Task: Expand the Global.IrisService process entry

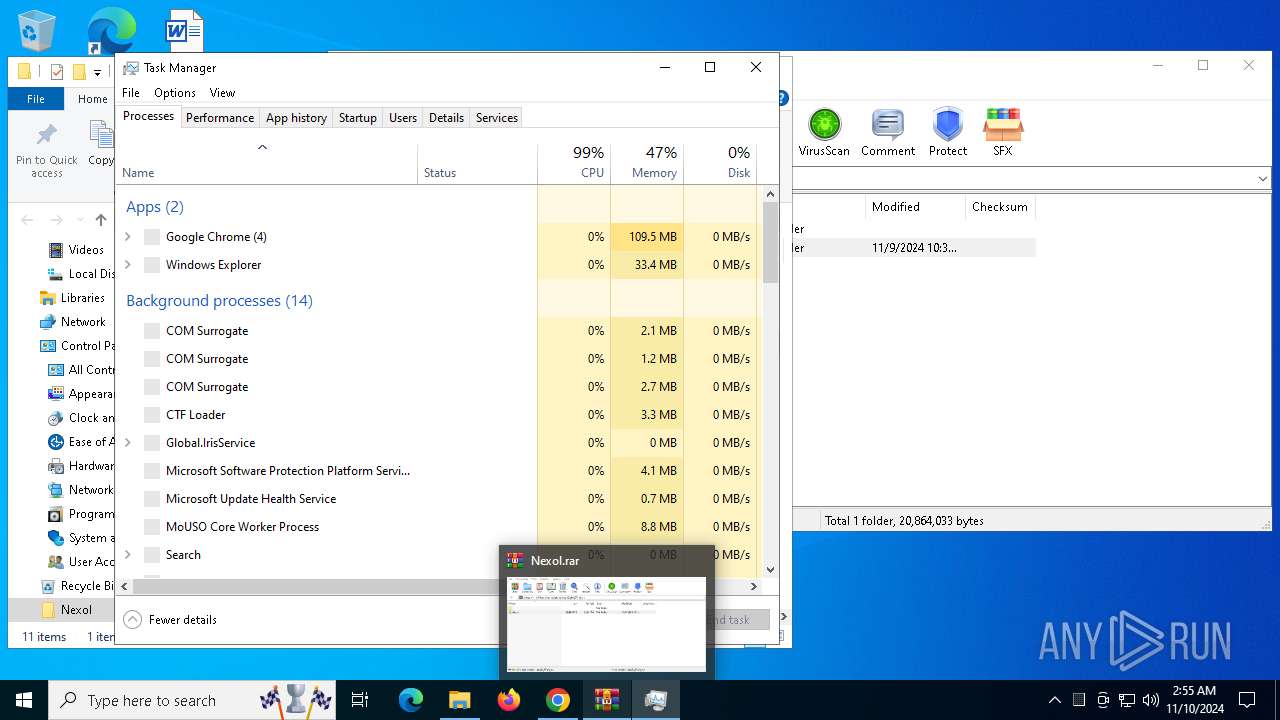Action: click(127, 443)
